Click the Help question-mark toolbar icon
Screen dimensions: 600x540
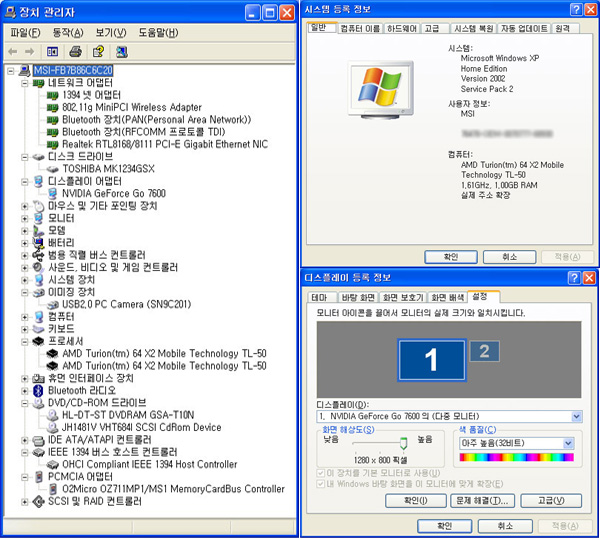(x=98, y=52)
